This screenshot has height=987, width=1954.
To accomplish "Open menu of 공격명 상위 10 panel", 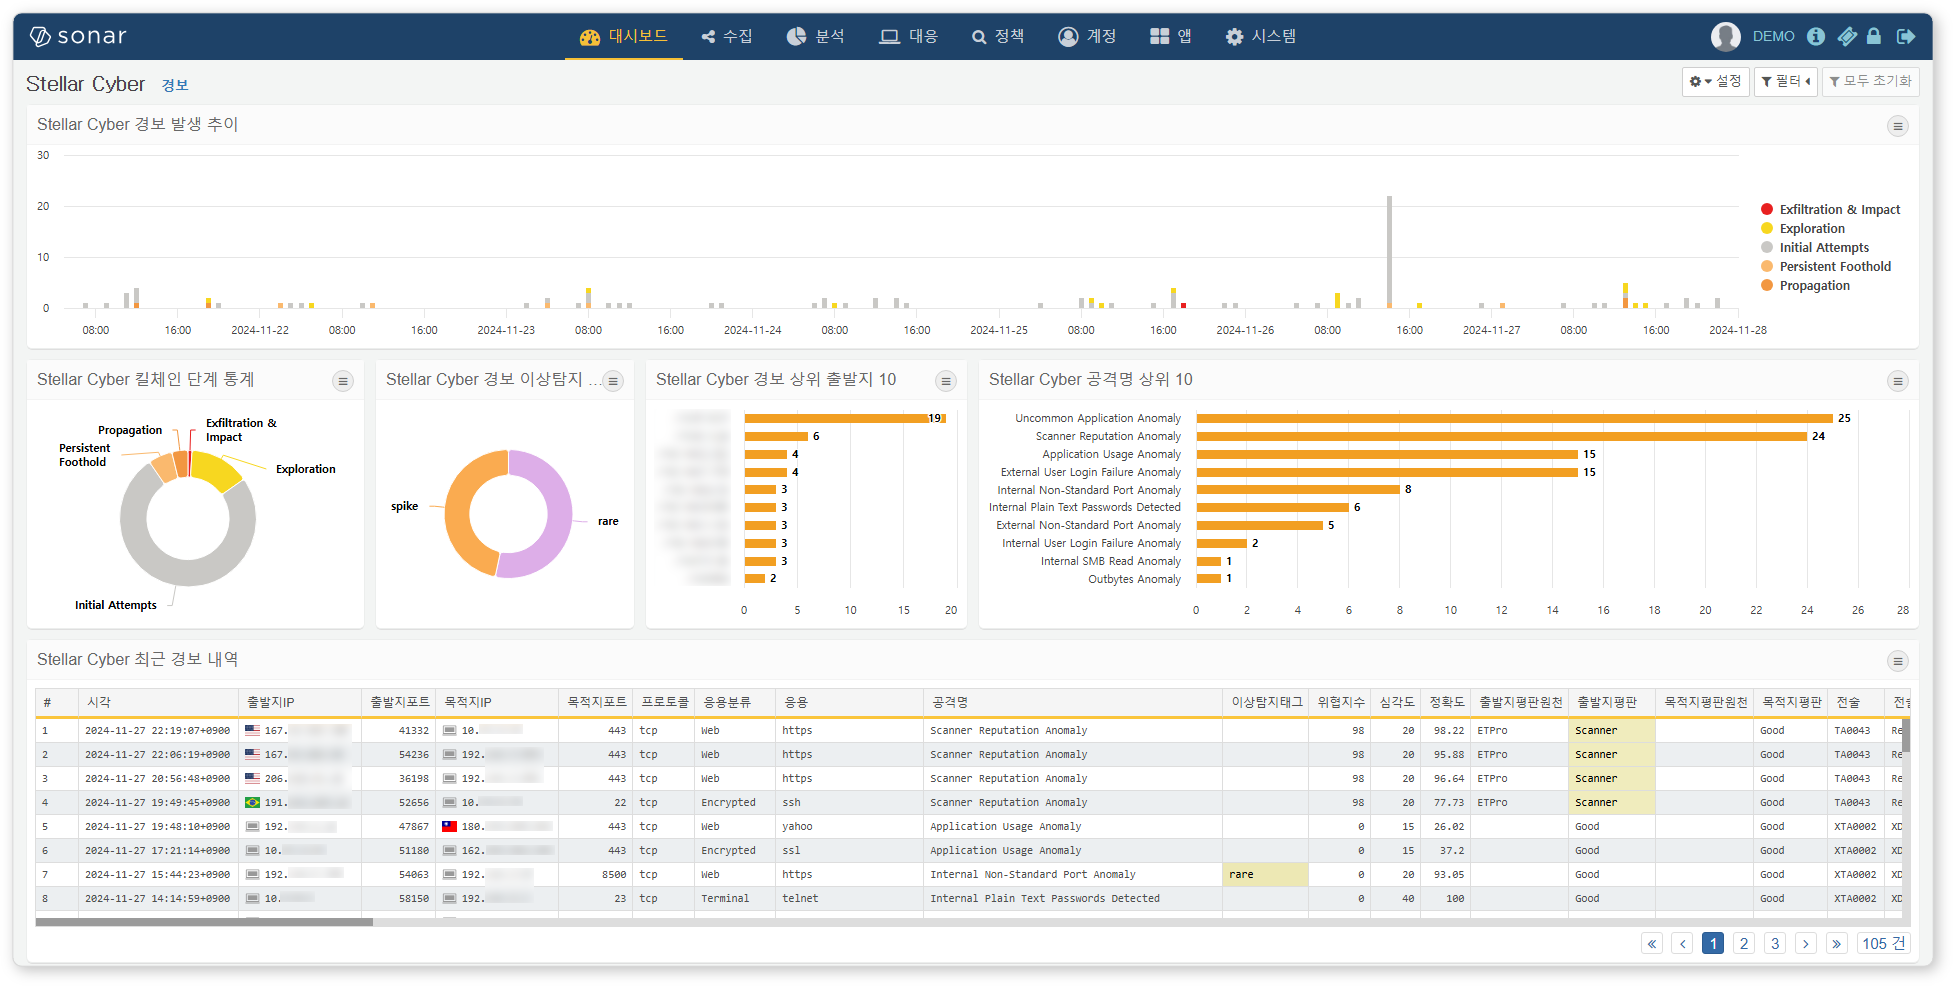I will 1897,381.
